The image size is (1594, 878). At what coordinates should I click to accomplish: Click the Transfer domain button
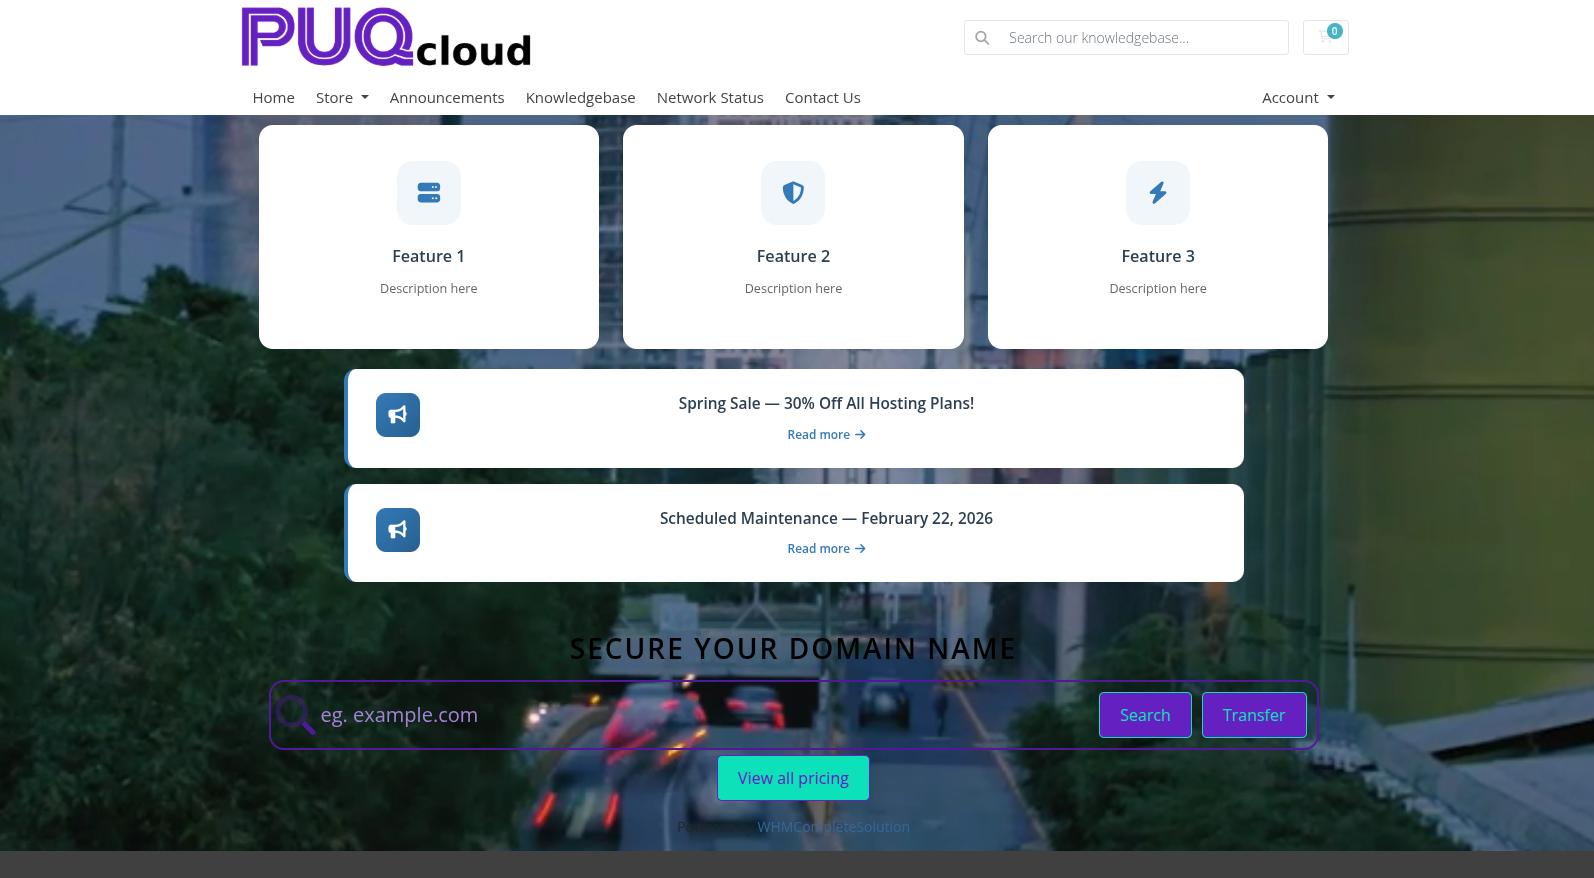pyautogui.click(x=1254, y=715)
